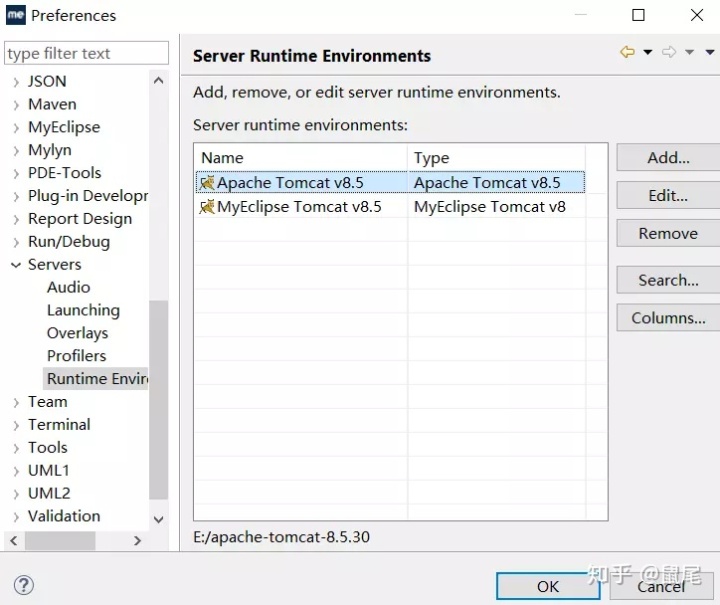Open the back history dropdown arrow
The width and height of the screenshot is (720, 605).
pyautogui.click(x=647, y=52)
